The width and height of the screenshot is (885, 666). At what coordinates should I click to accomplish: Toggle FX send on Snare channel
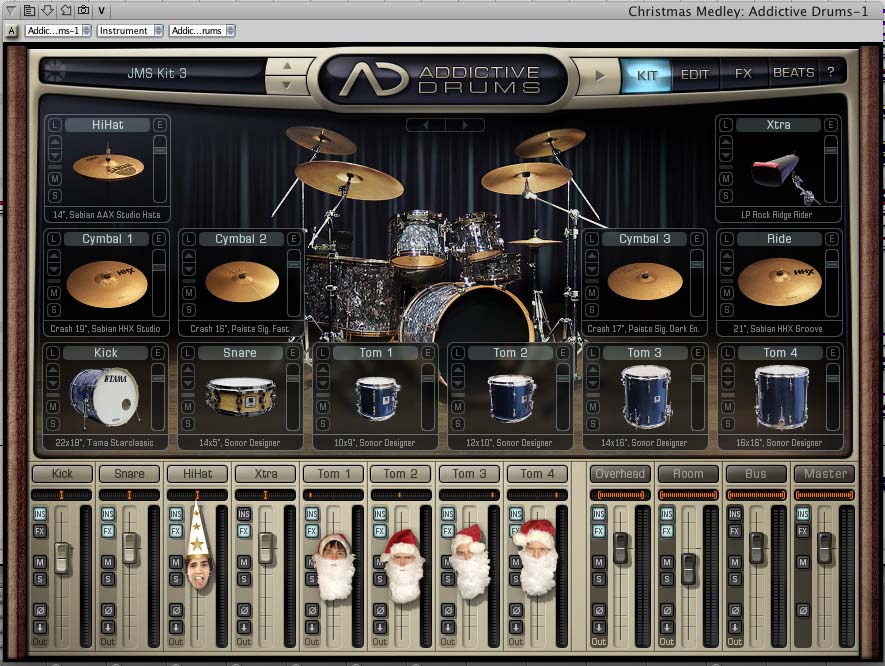pyautogui.click(x=108, y=531)
